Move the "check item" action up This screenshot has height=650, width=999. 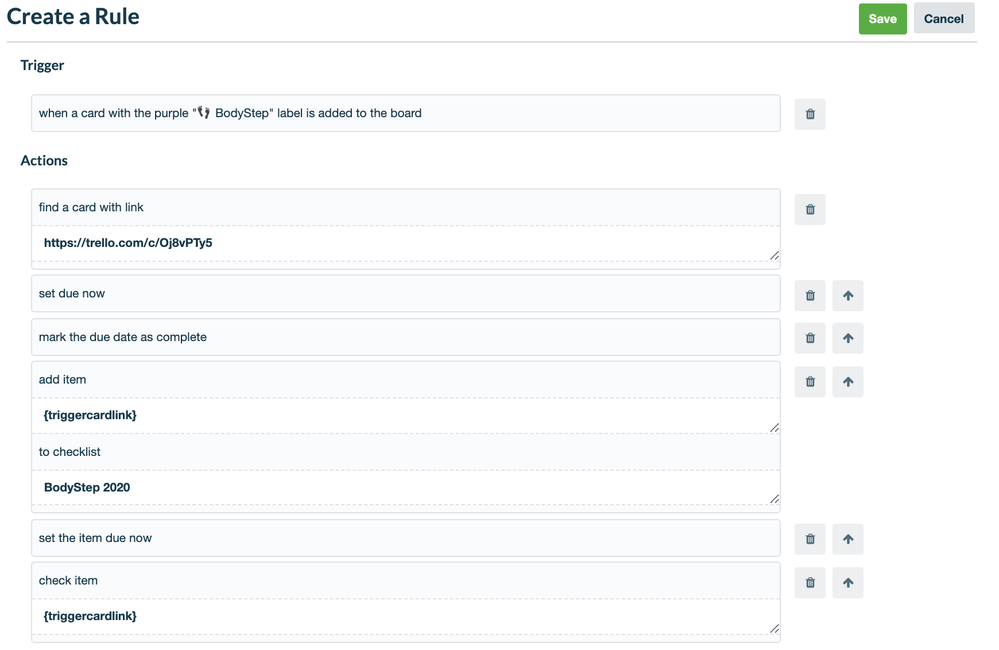847,582
